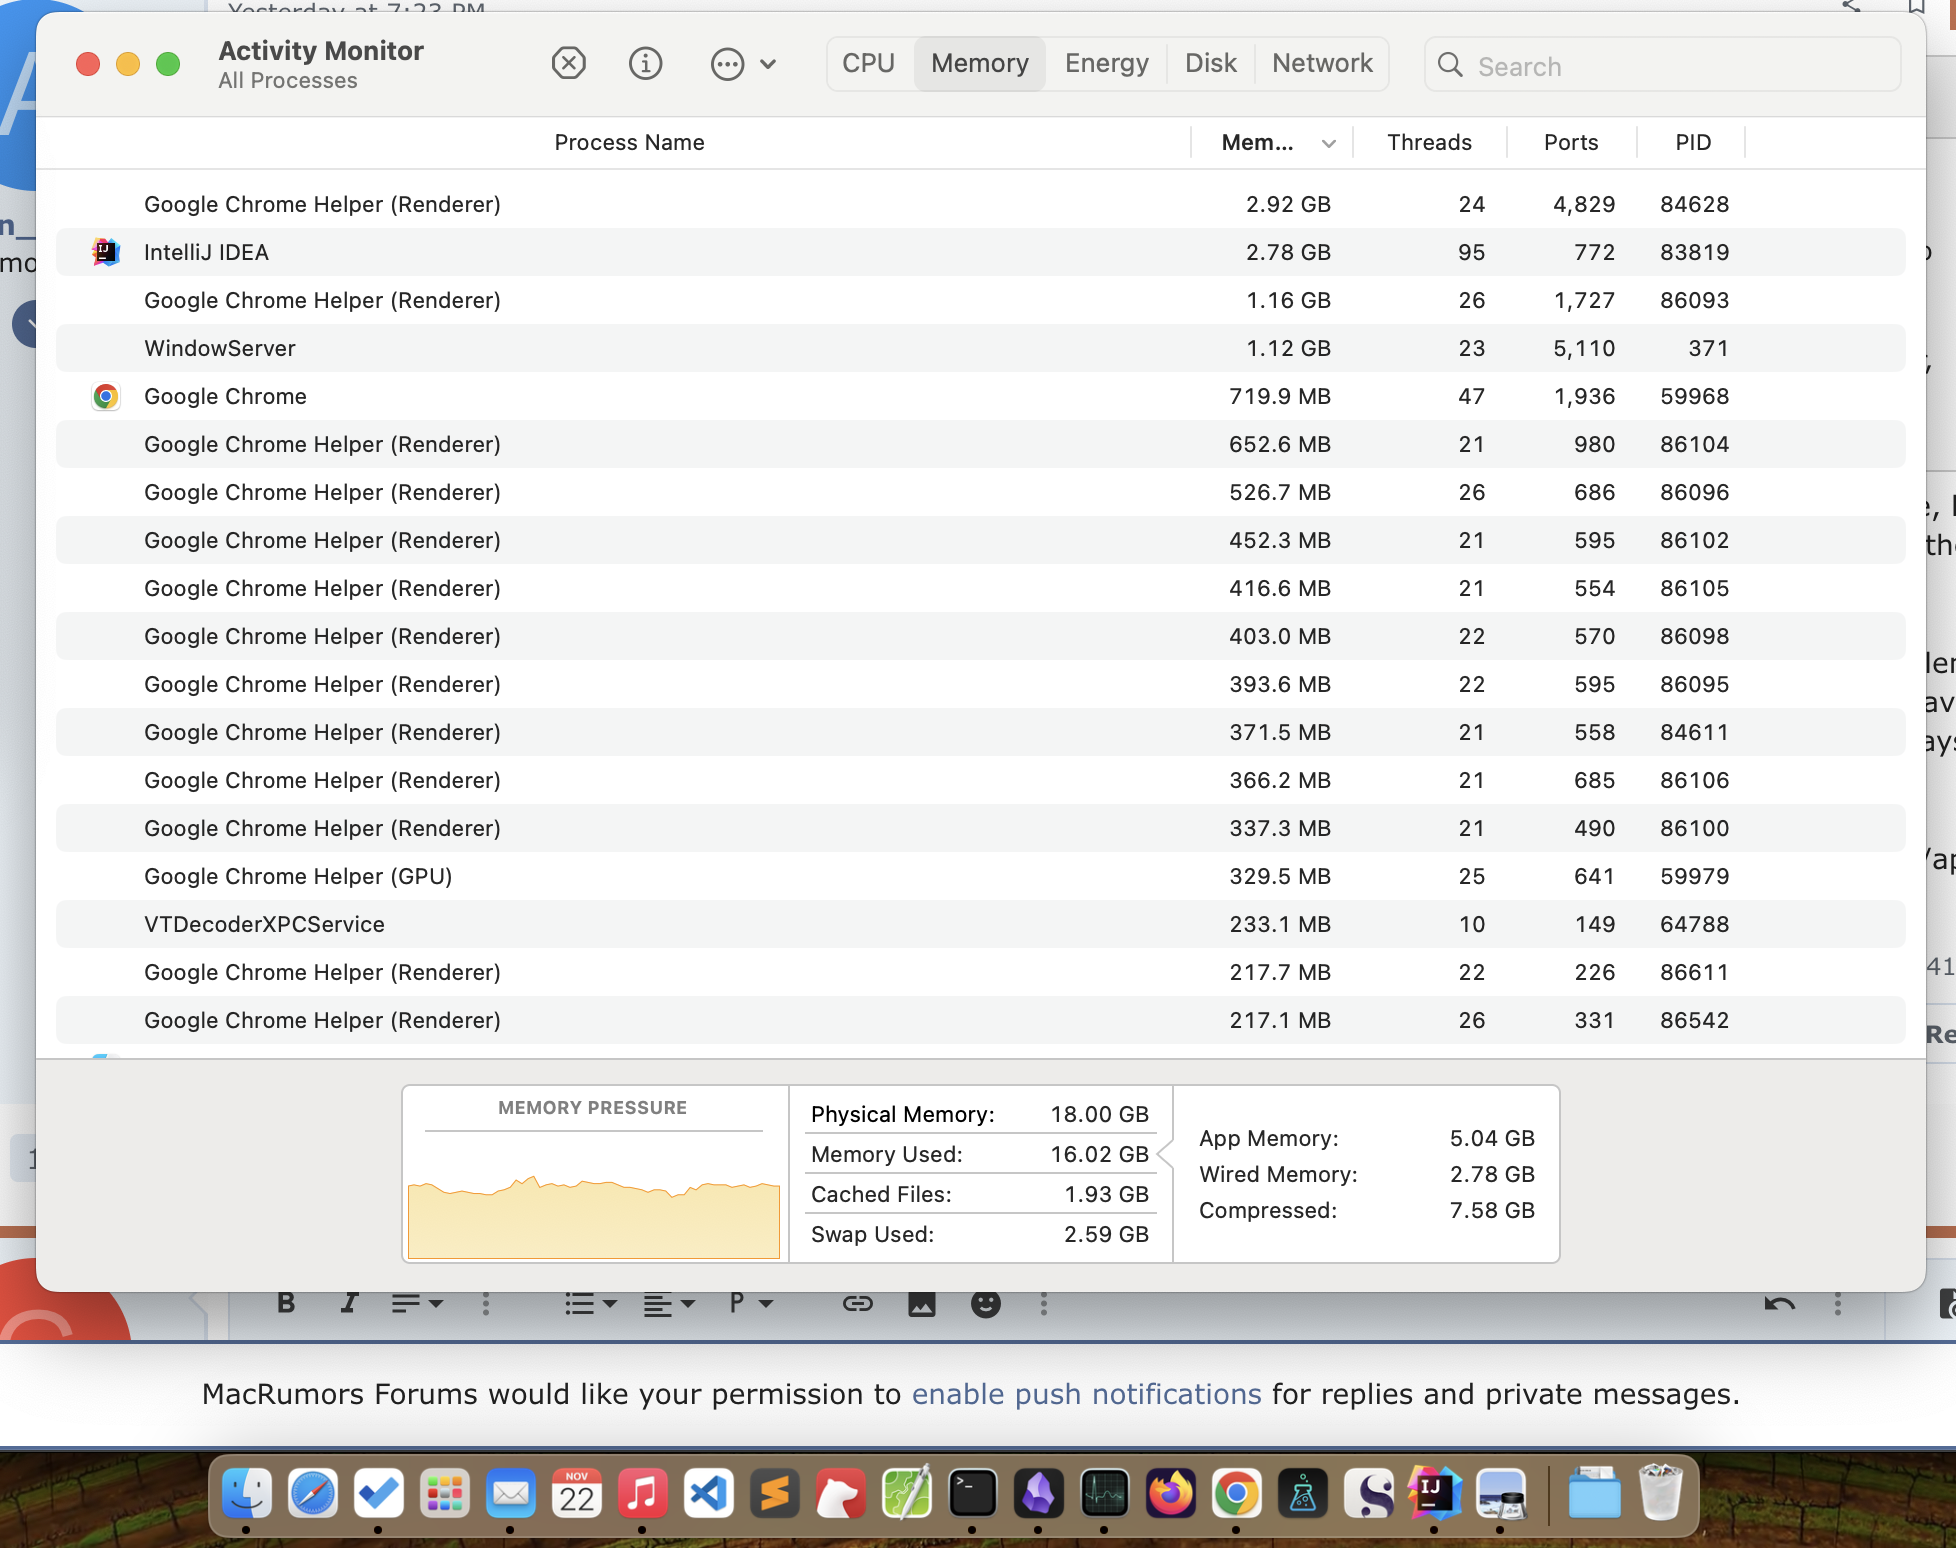The width and height of the screenshot is (1956, 1548).
Task: Click the enable push notifications link
Action: [1086, 1394]
